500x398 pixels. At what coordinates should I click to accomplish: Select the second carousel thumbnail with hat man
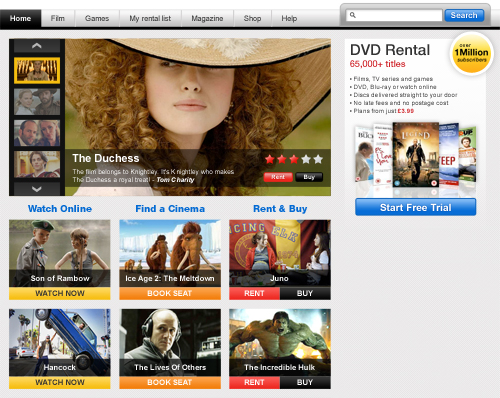pos(37,102)
